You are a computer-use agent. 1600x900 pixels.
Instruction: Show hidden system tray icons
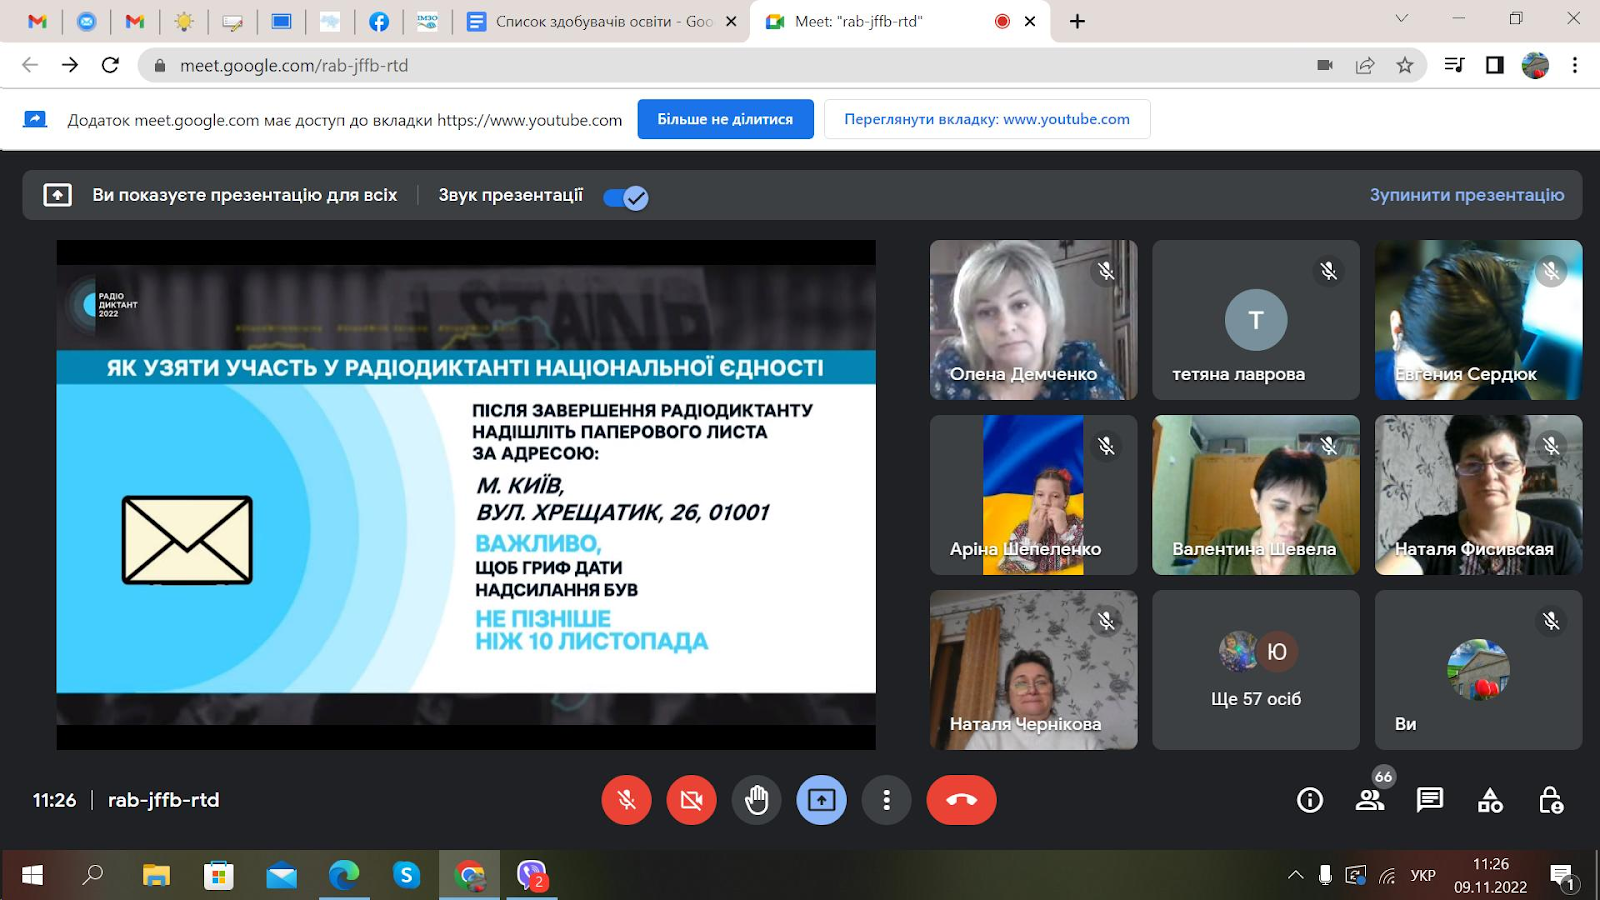(1296, 875)
